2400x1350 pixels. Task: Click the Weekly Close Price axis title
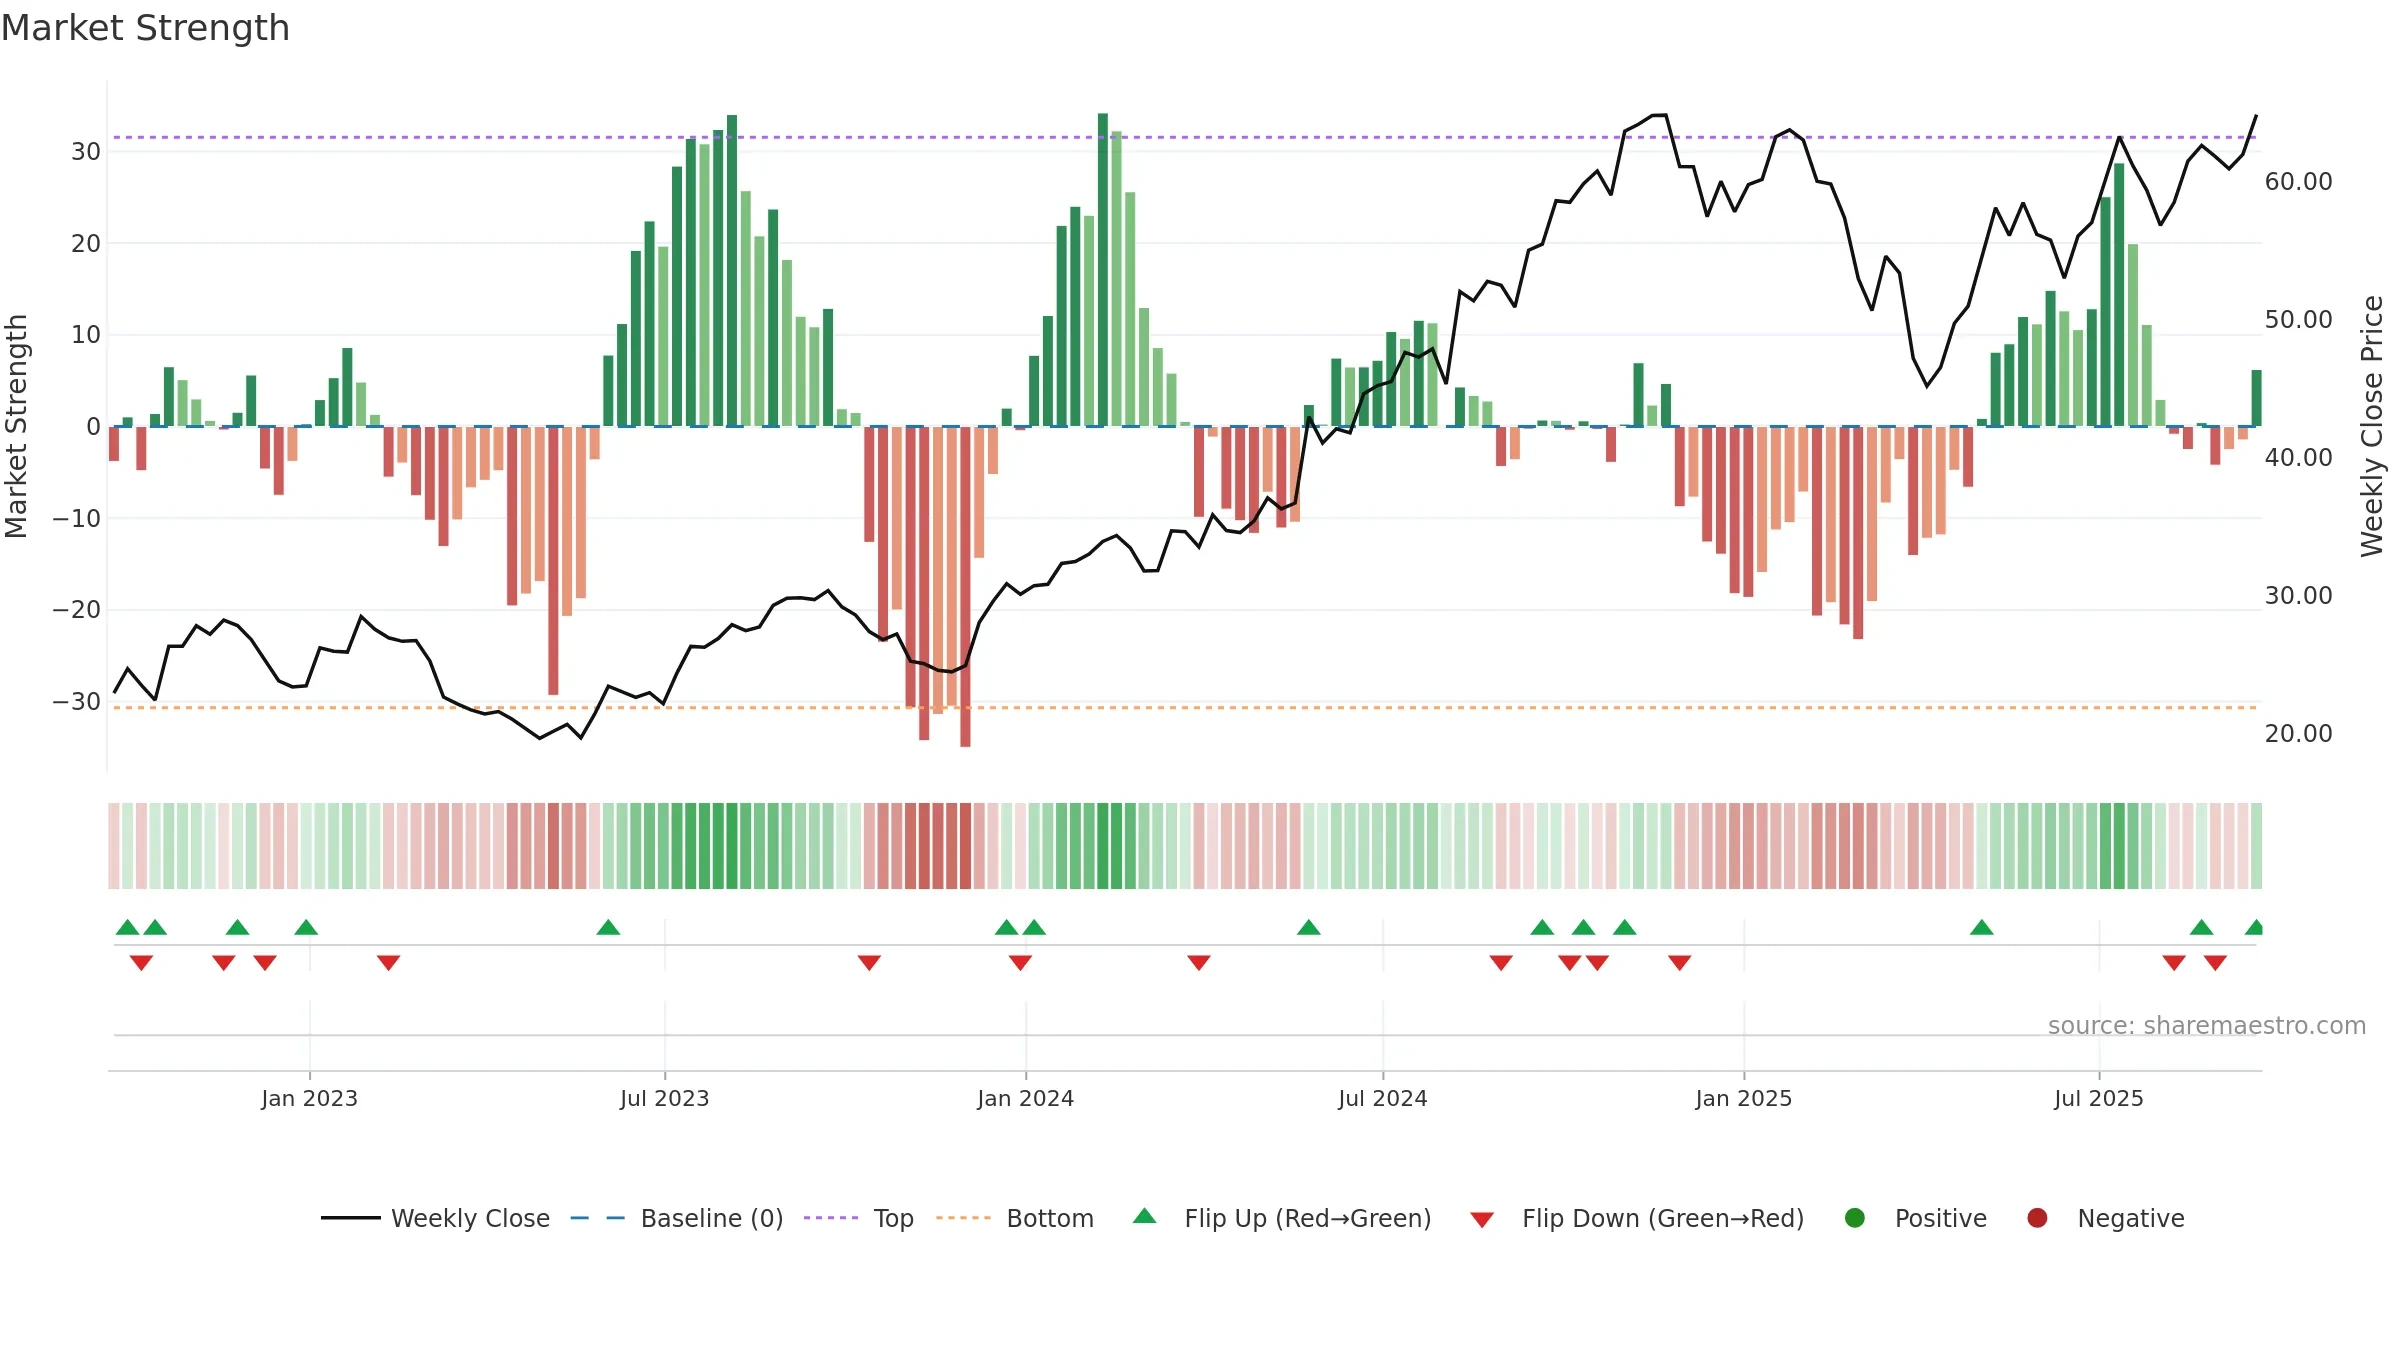pyautogui.click(x=2372, y=426)
